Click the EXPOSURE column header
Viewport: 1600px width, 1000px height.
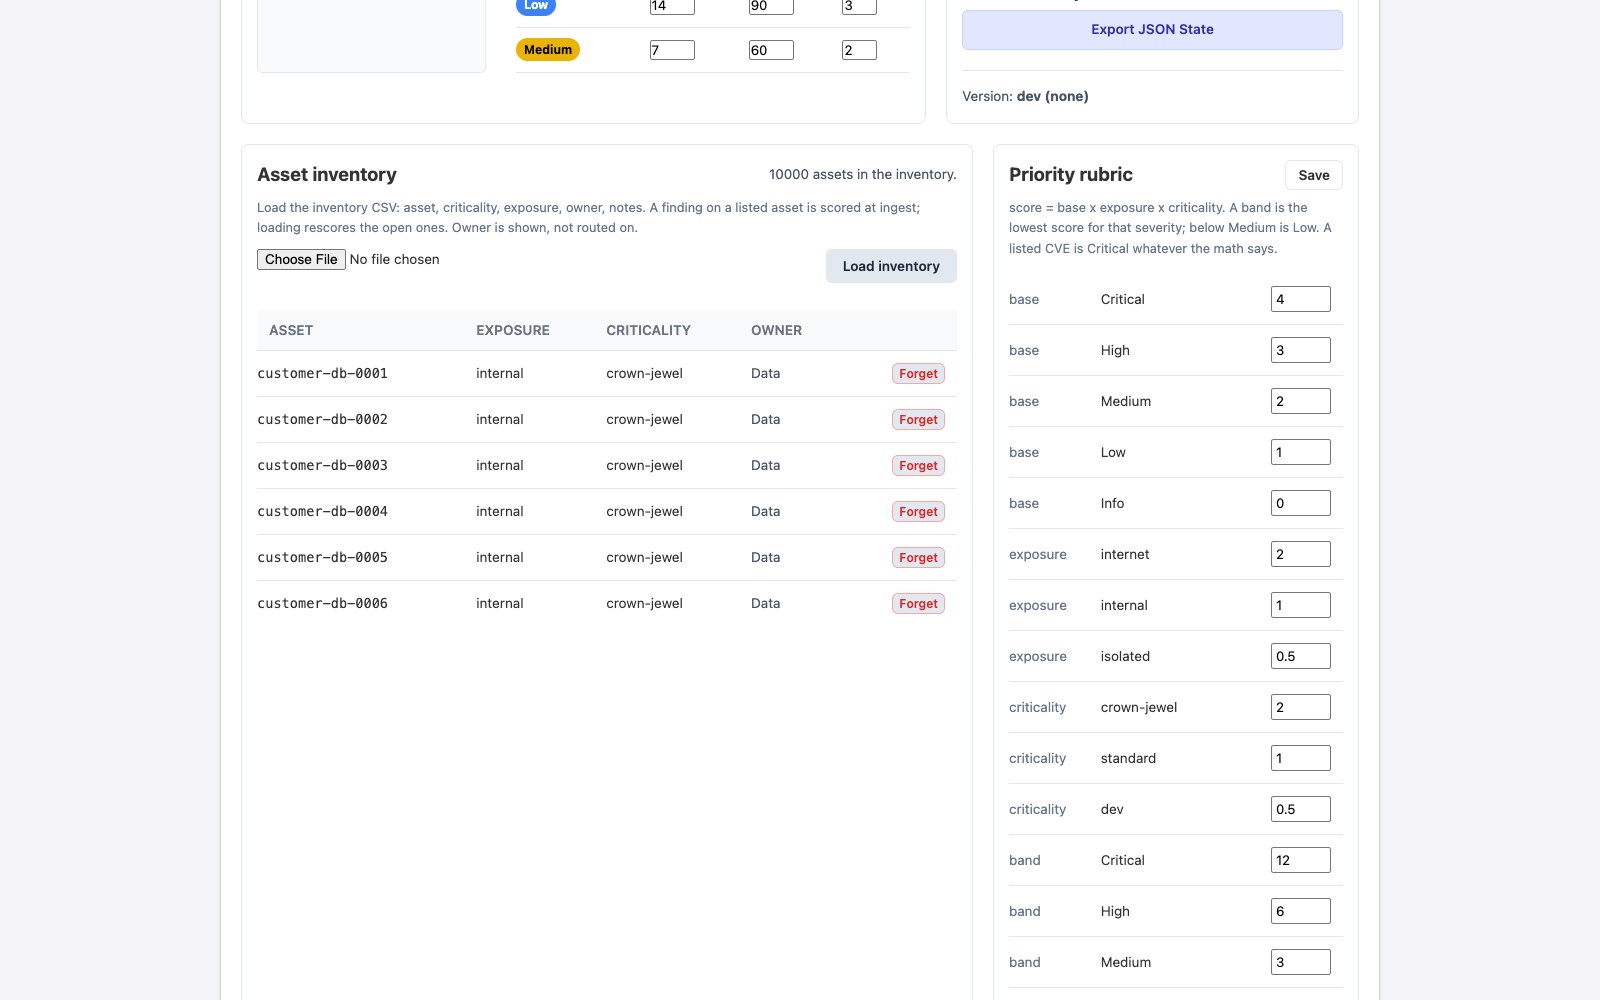[x=513, y=330]
